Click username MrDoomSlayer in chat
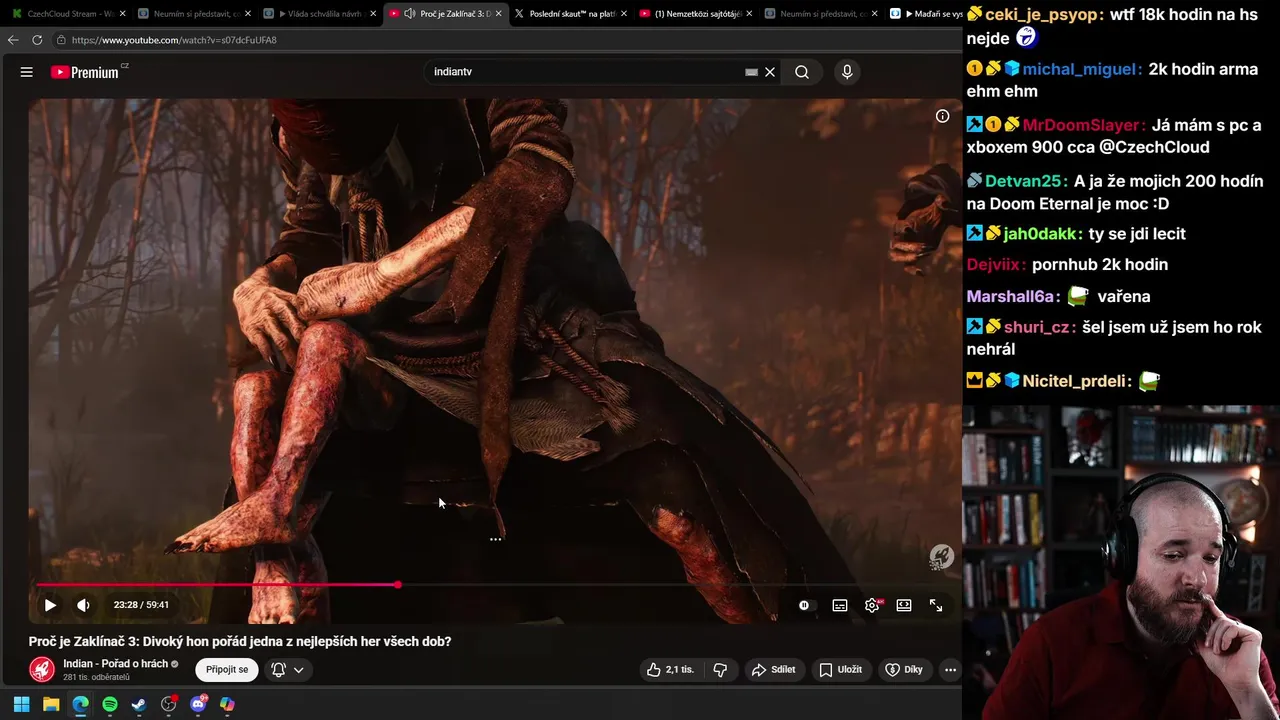The height and width of the screenshot is (720, 1280). point(1083,125)
